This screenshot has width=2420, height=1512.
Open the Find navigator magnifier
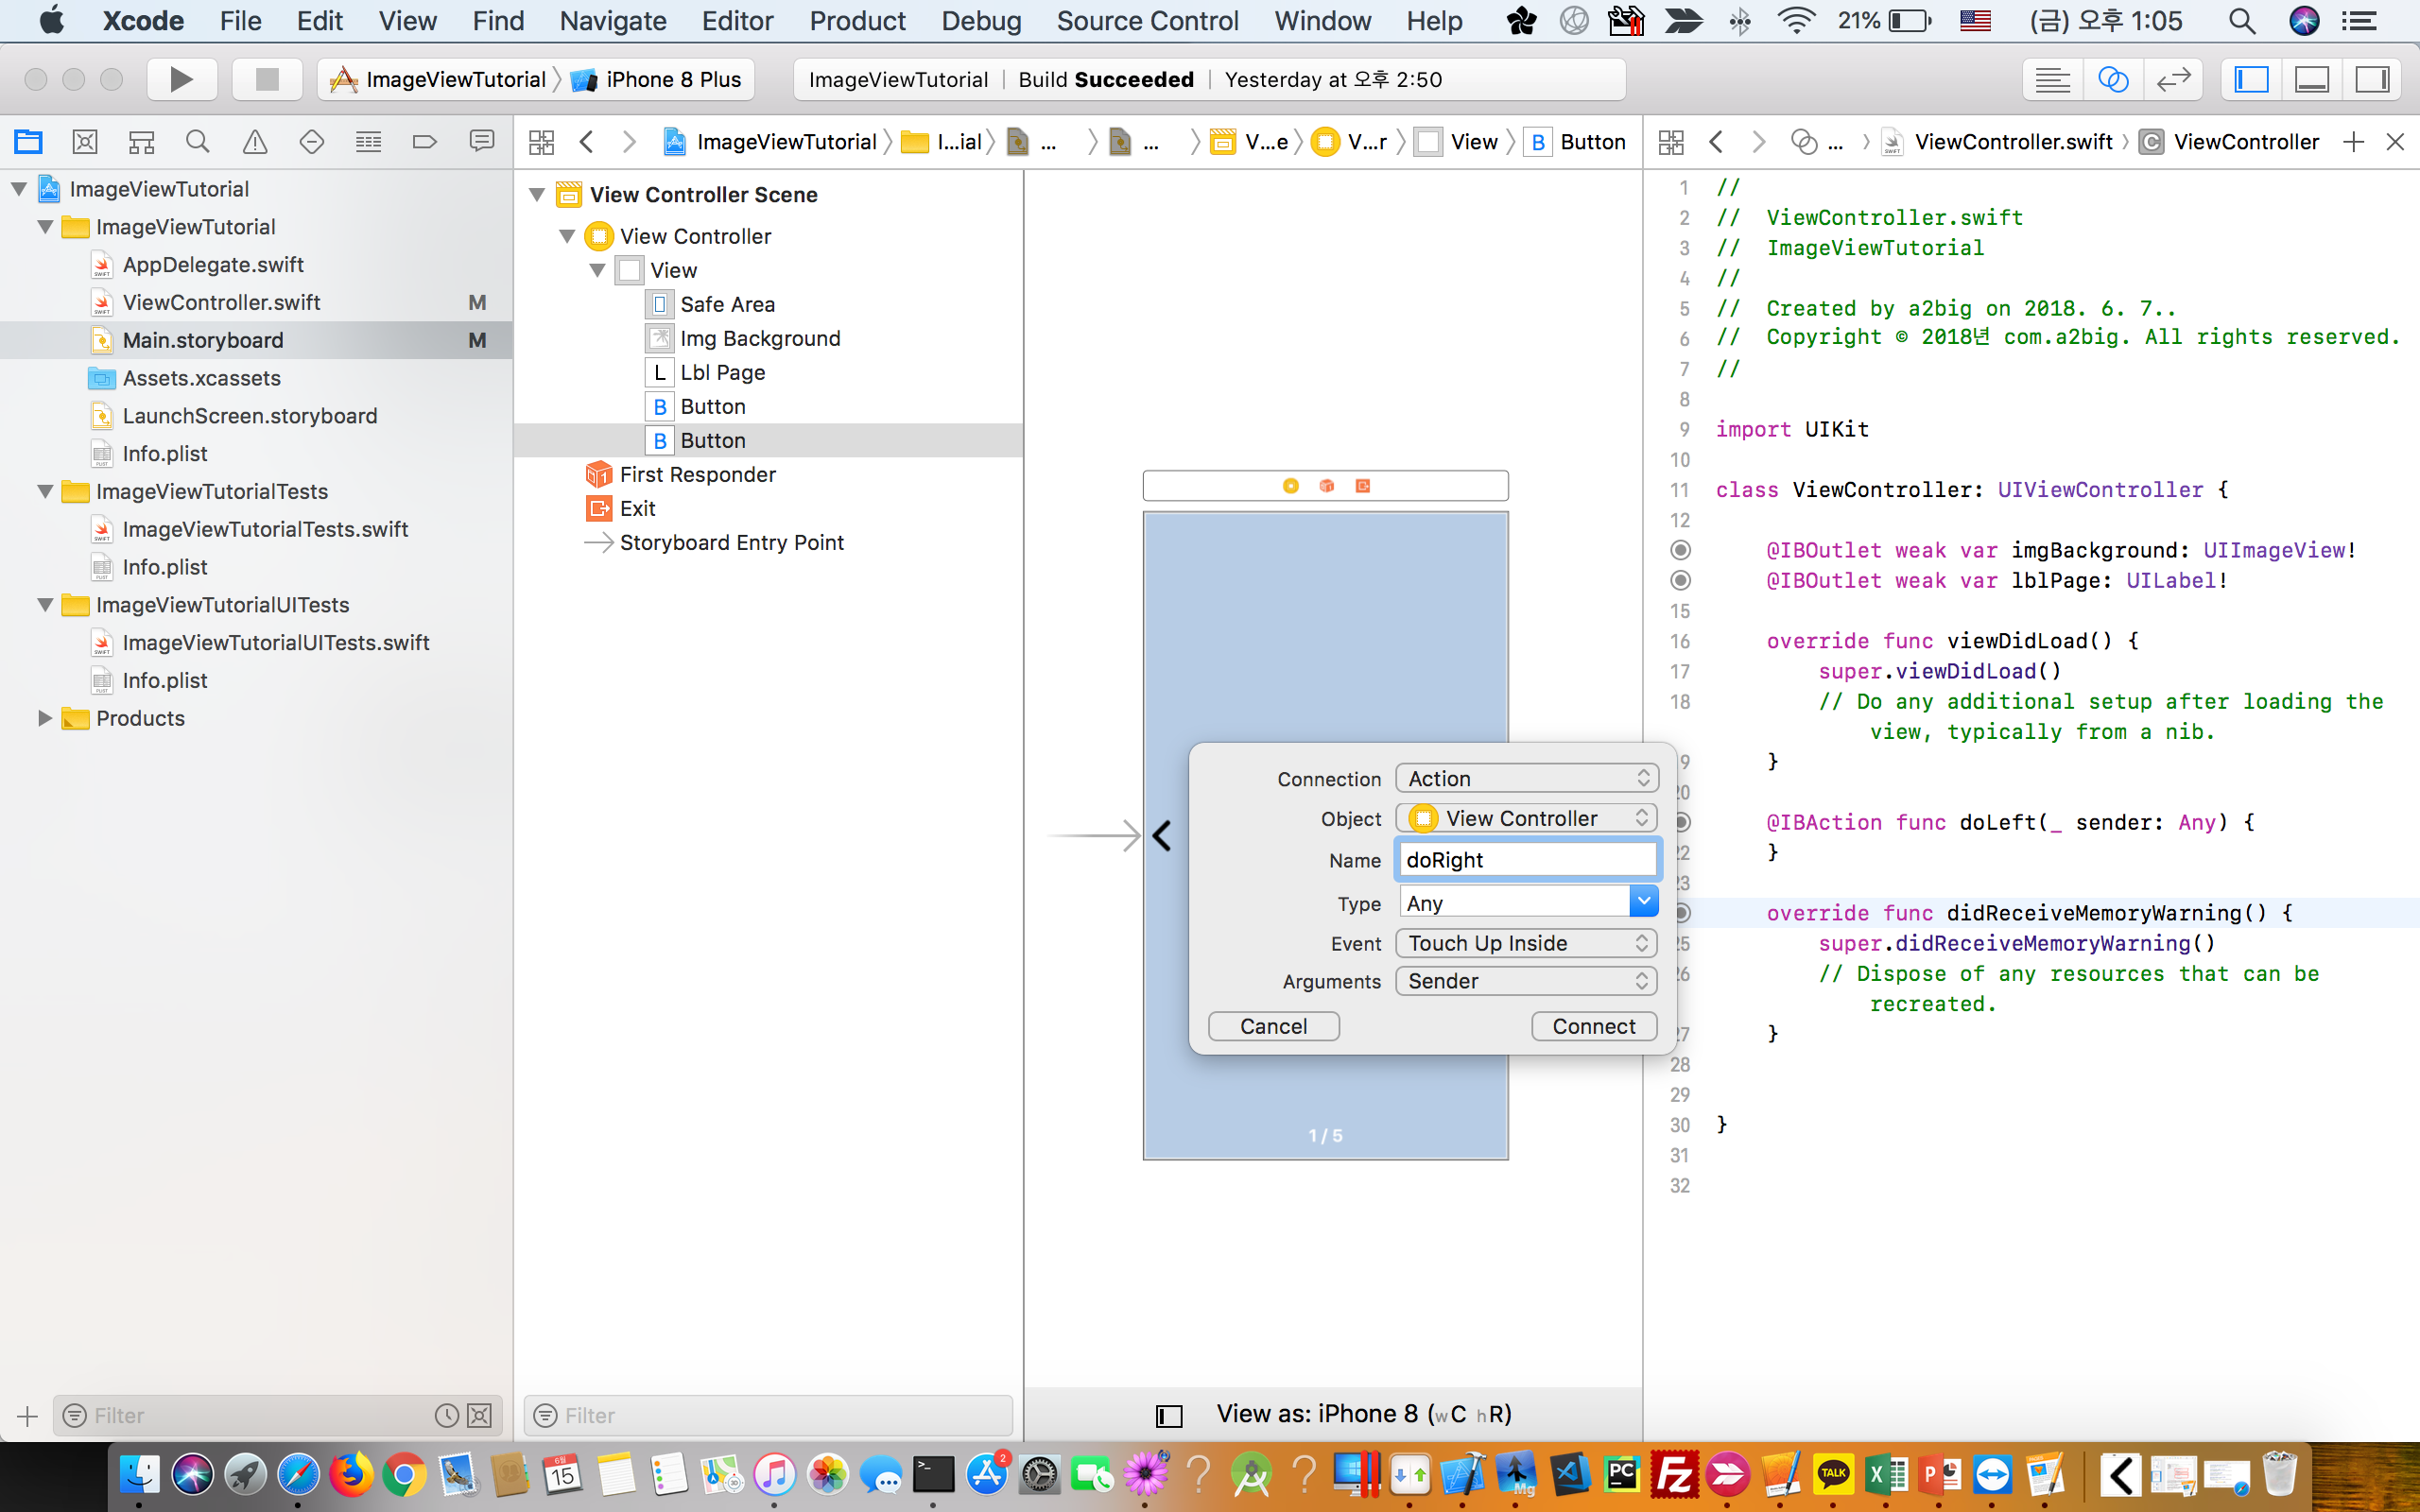tap(198, 142)
